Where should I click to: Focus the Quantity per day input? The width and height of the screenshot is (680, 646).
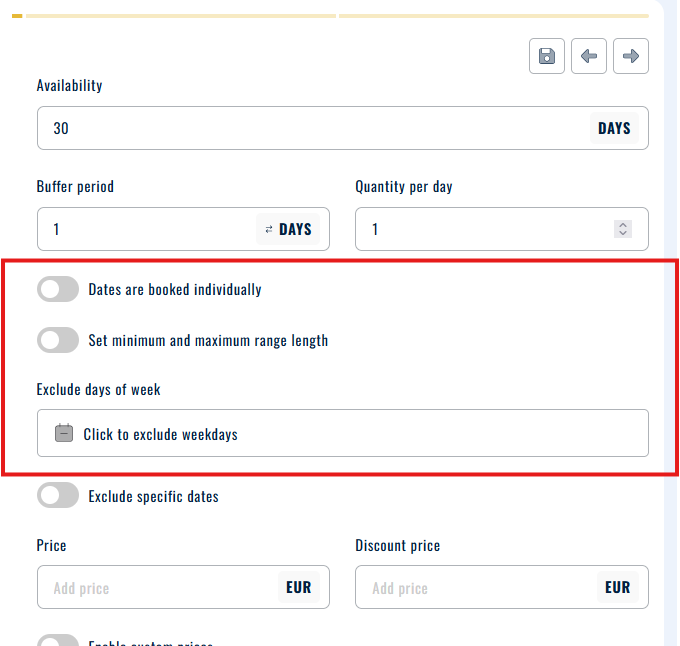click(480, 229)
